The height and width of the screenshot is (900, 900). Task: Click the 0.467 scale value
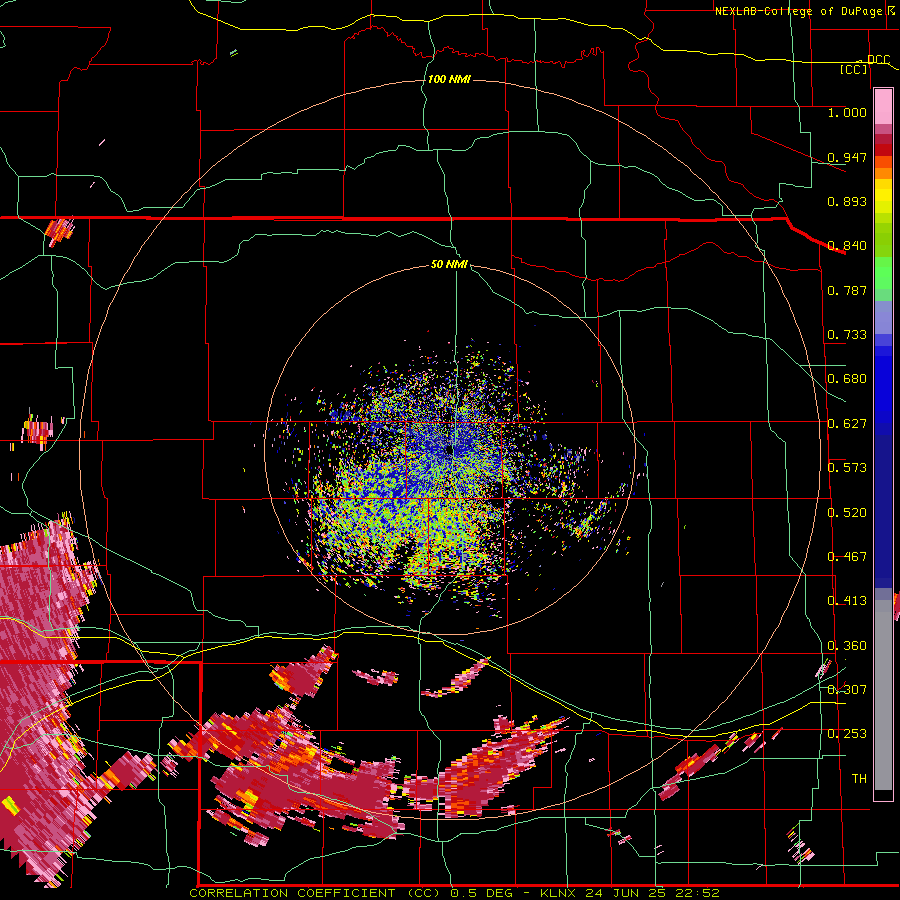coord(847,557)
